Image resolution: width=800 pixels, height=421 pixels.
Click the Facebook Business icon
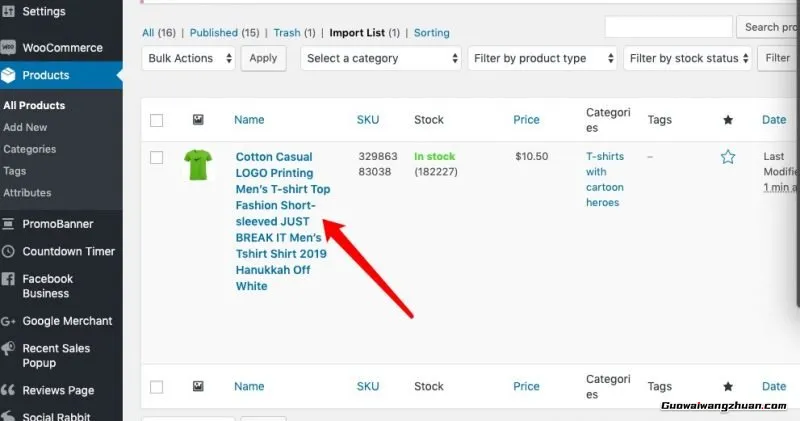click(x=9, y=279)
